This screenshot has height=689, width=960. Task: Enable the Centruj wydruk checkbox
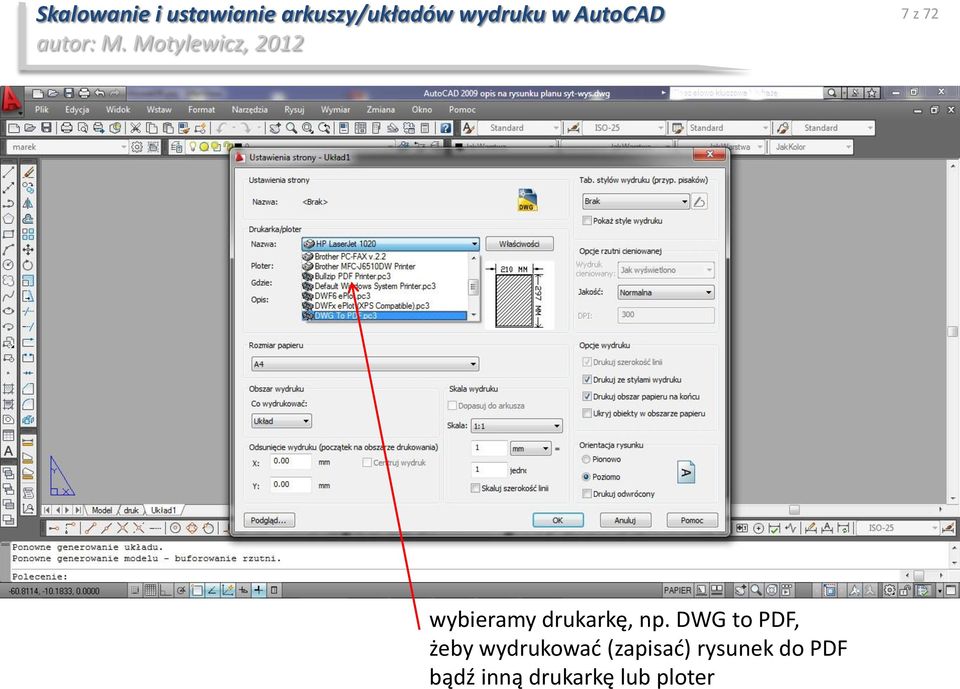367,462
